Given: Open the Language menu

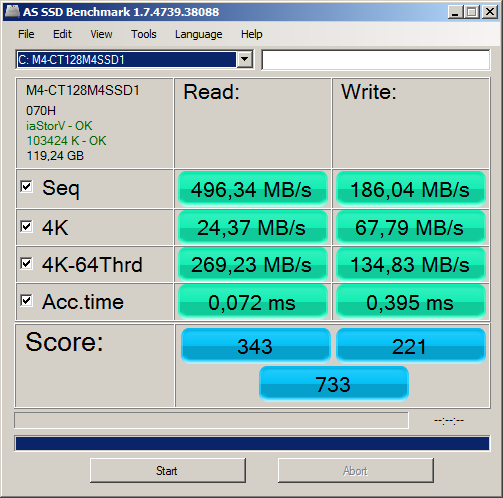Looking at the screenshot, I should point(199,34).
